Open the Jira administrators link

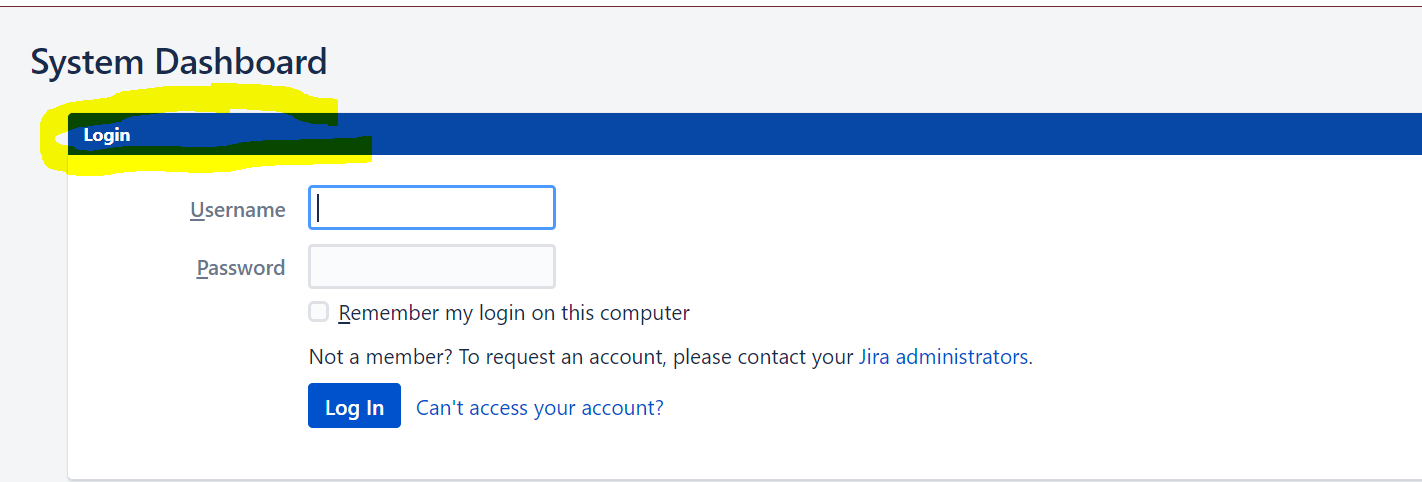tap(943, 357)
